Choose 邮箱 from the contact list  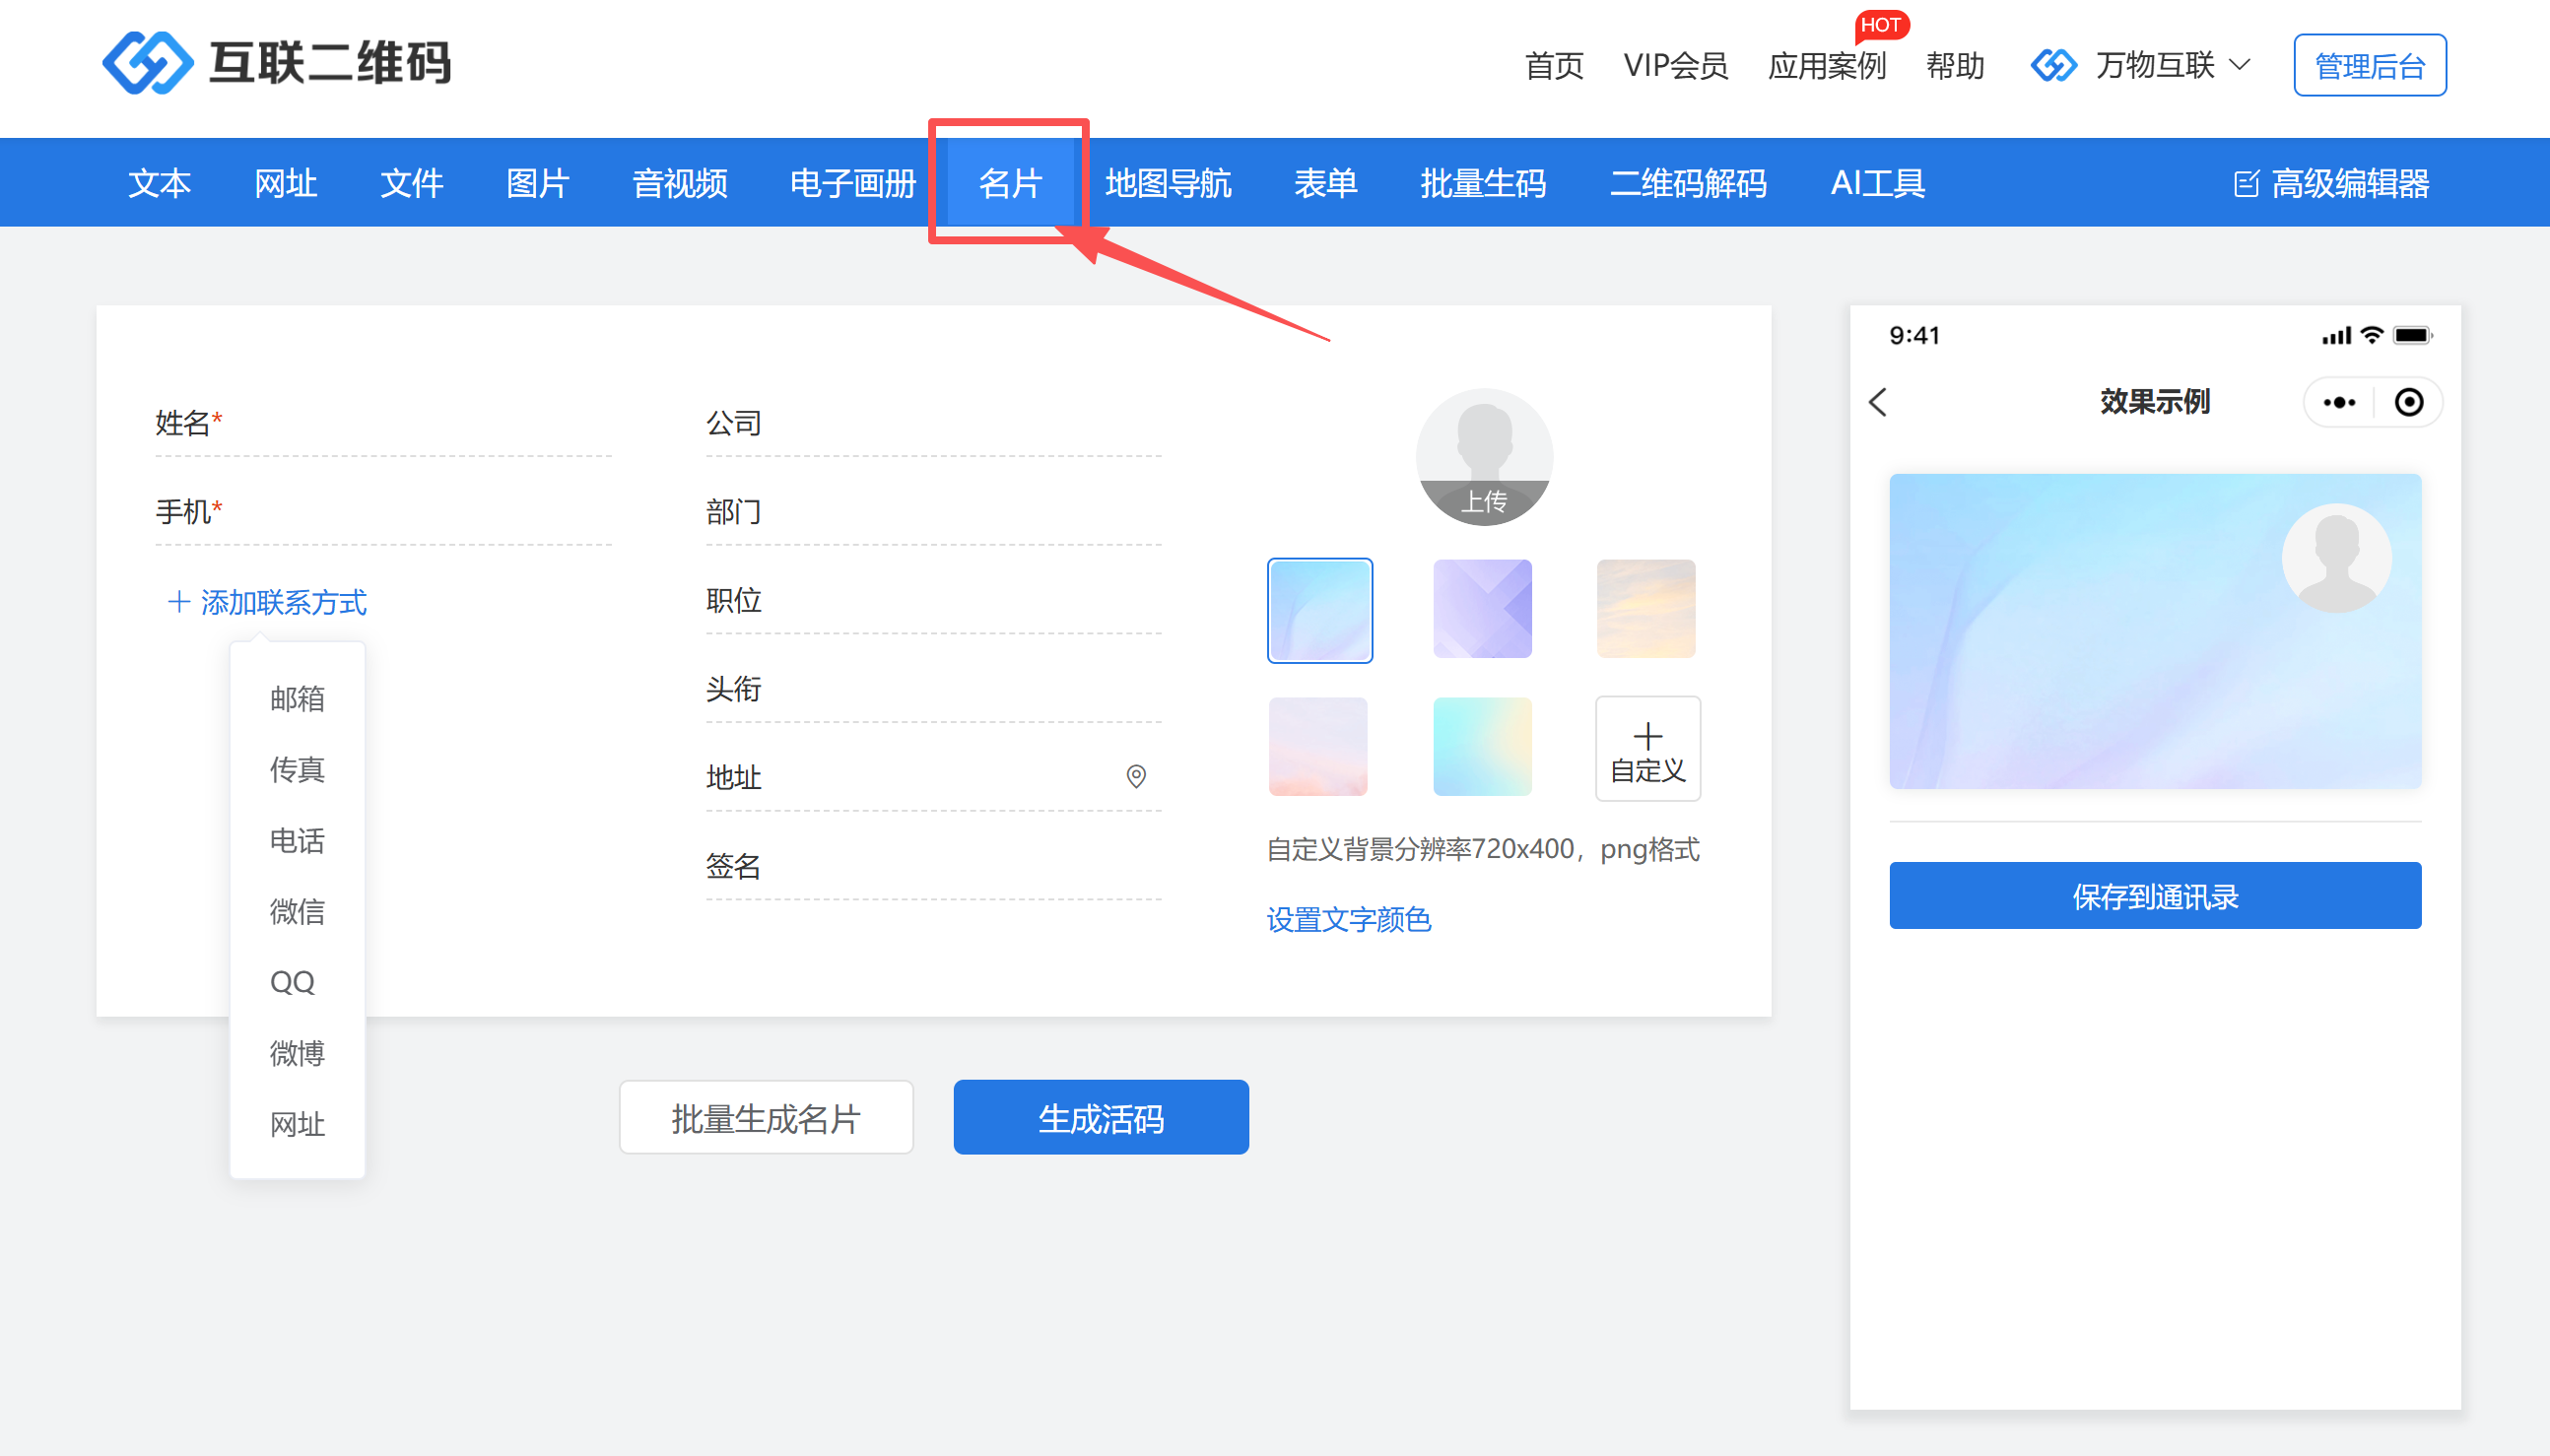pos(297,698)
